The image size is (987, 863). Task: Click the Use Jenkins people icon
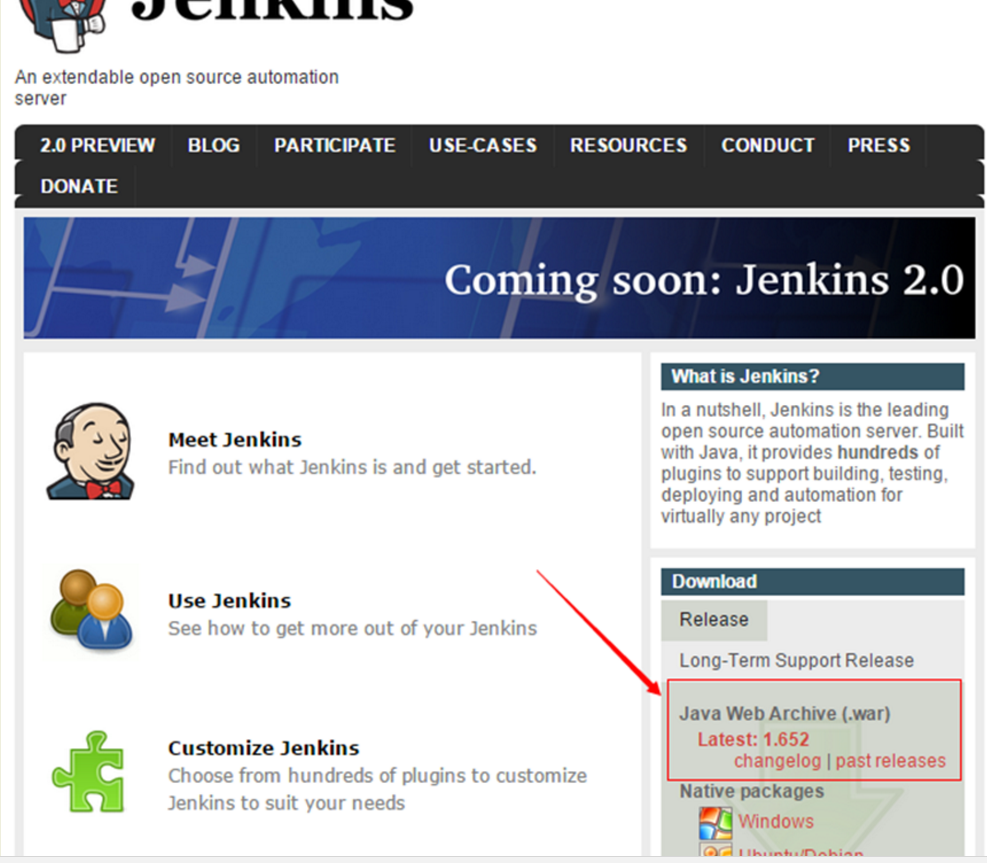pyautogui.click(x=91, y=610)
